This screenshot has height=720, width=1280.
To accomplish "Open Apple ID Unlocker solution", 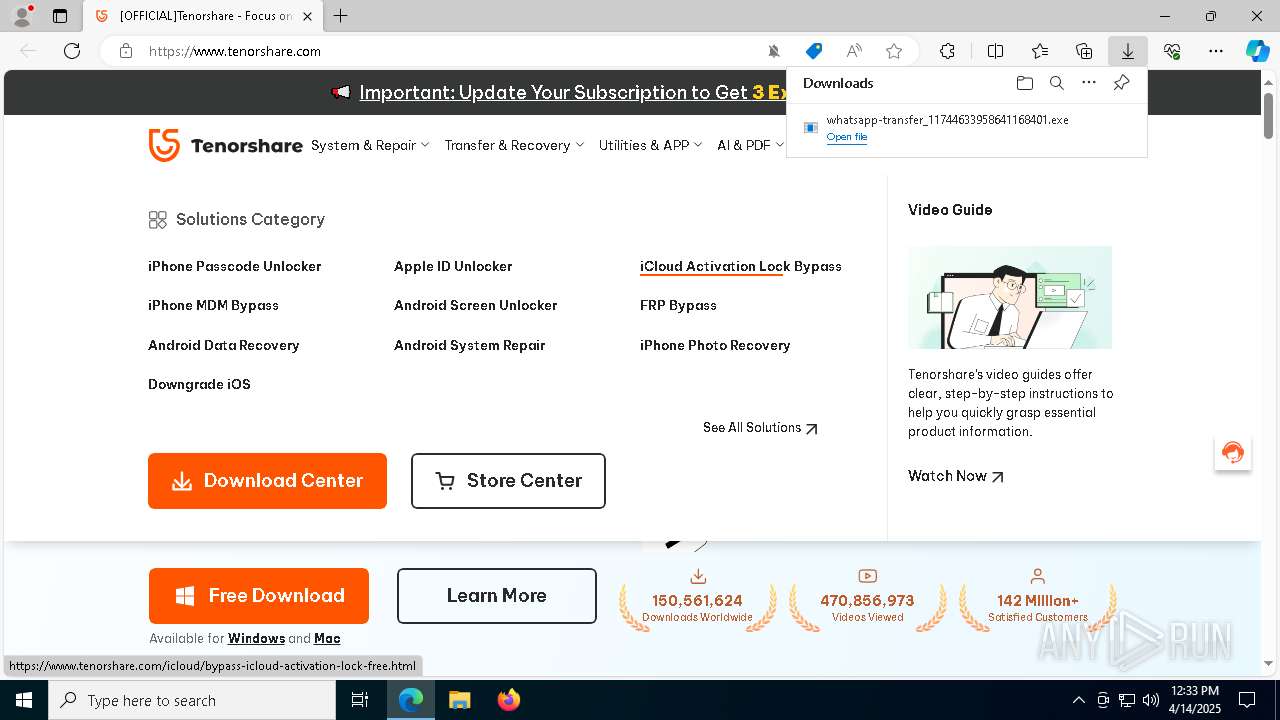I will coord(453,266).
